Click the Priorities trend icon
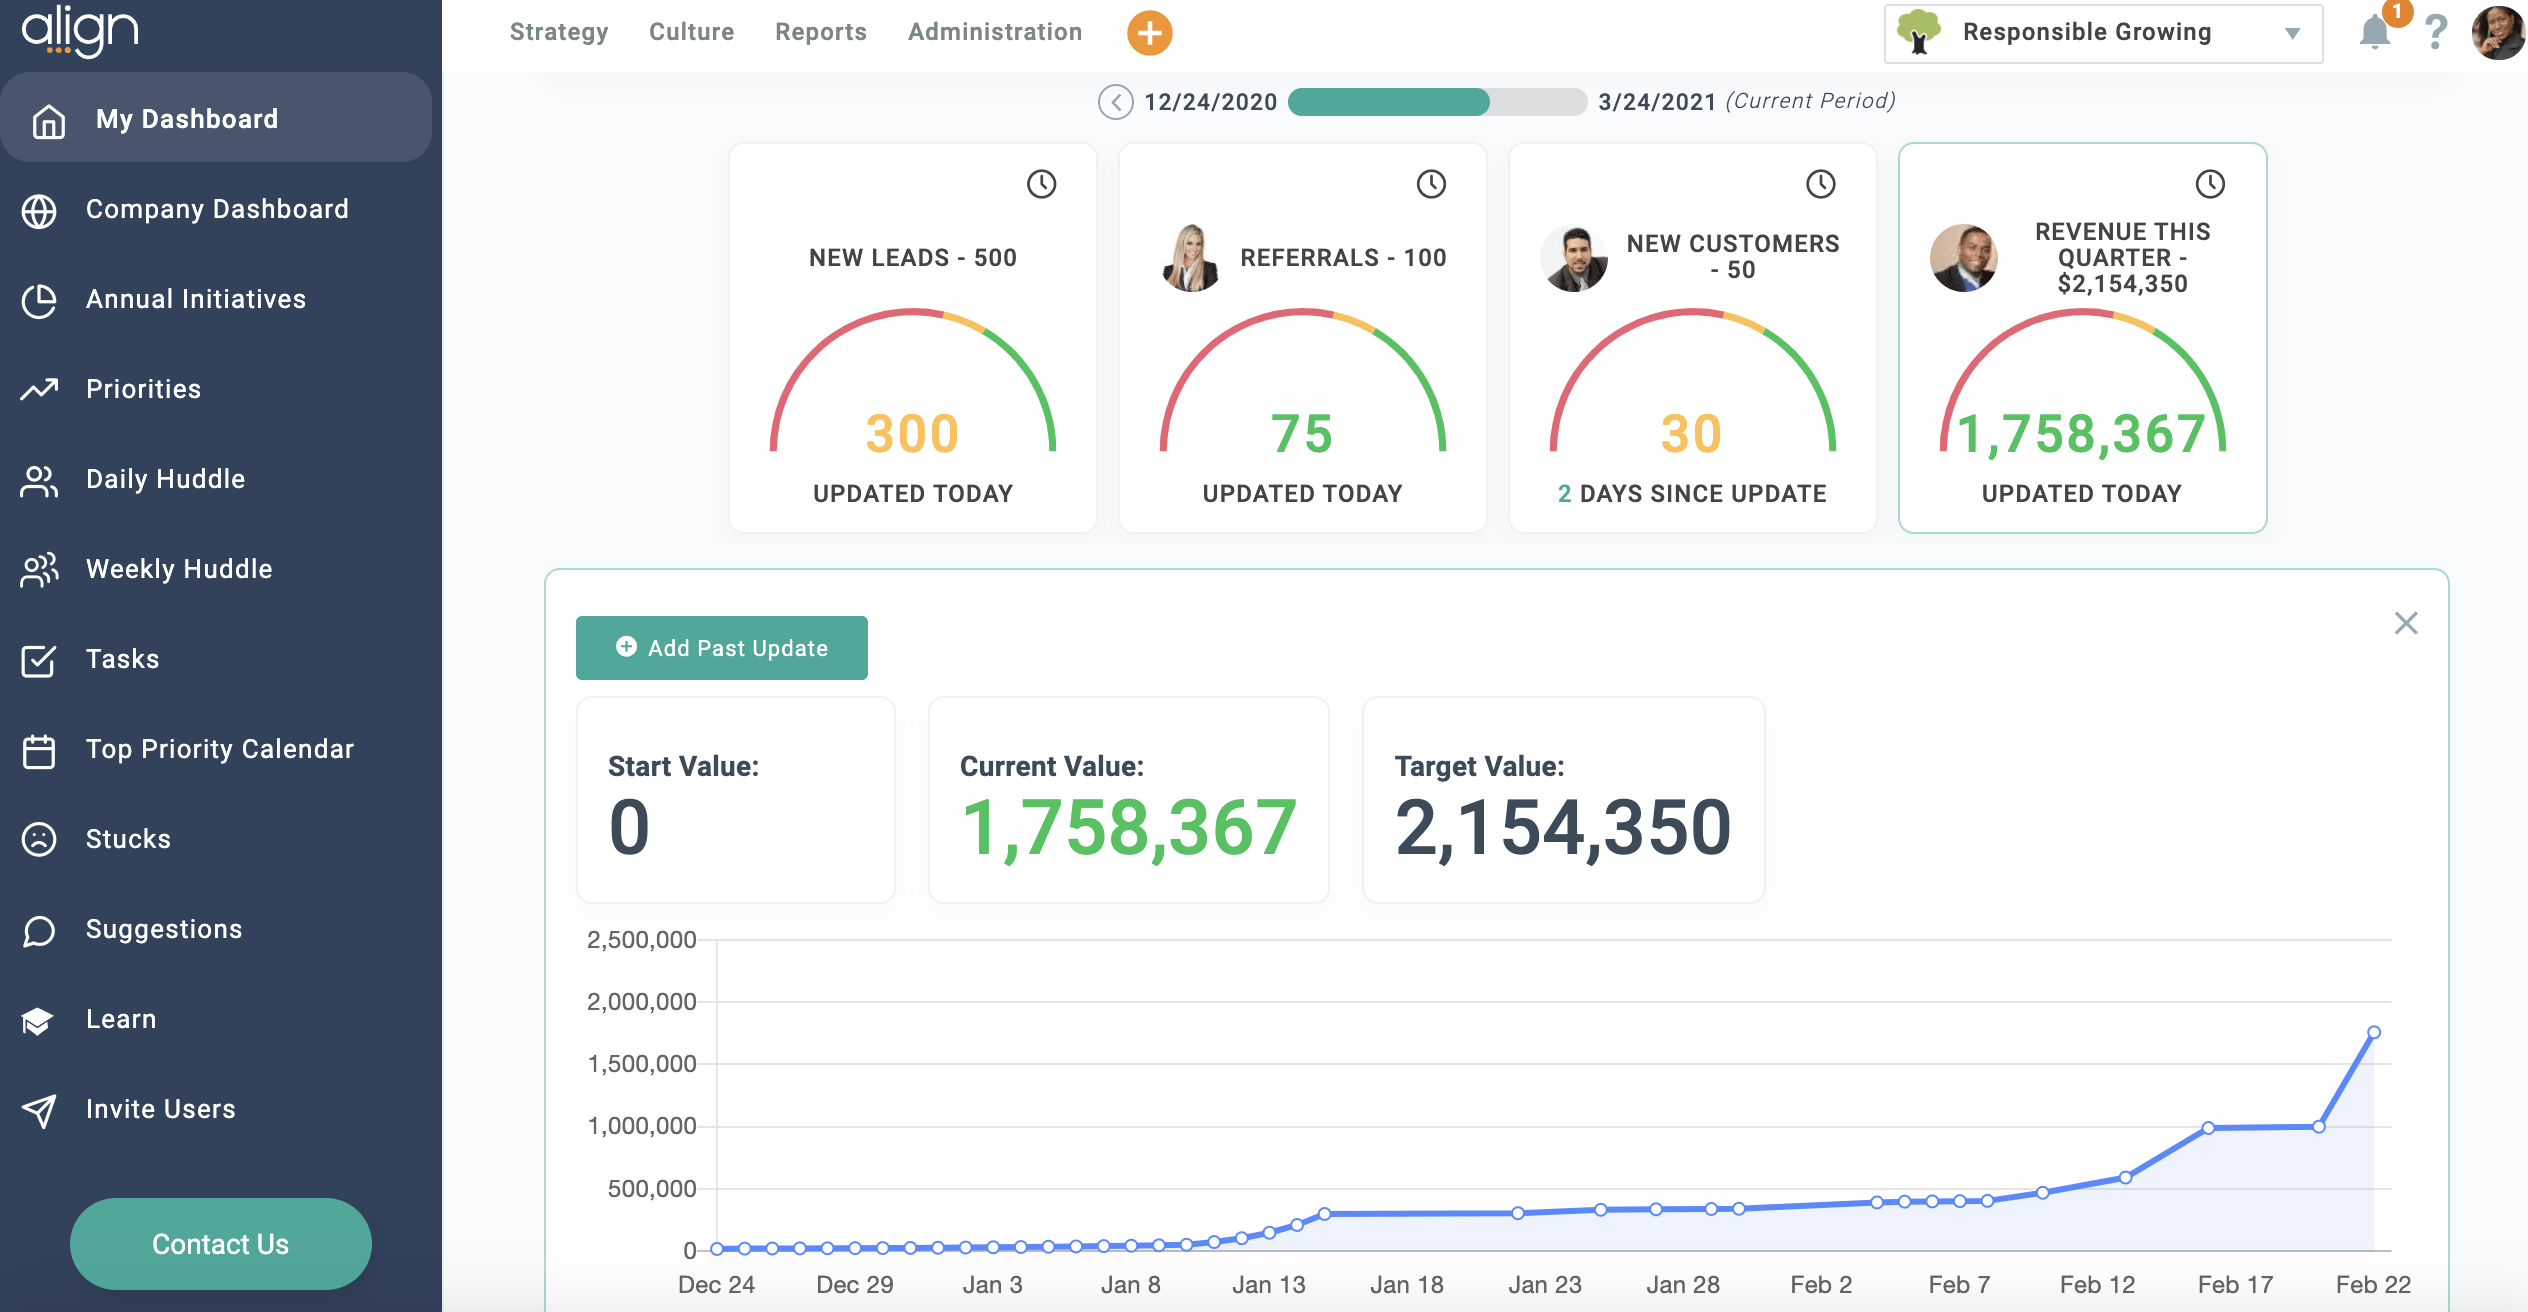Screen dimensions: 2528x1312 (39, 388)
